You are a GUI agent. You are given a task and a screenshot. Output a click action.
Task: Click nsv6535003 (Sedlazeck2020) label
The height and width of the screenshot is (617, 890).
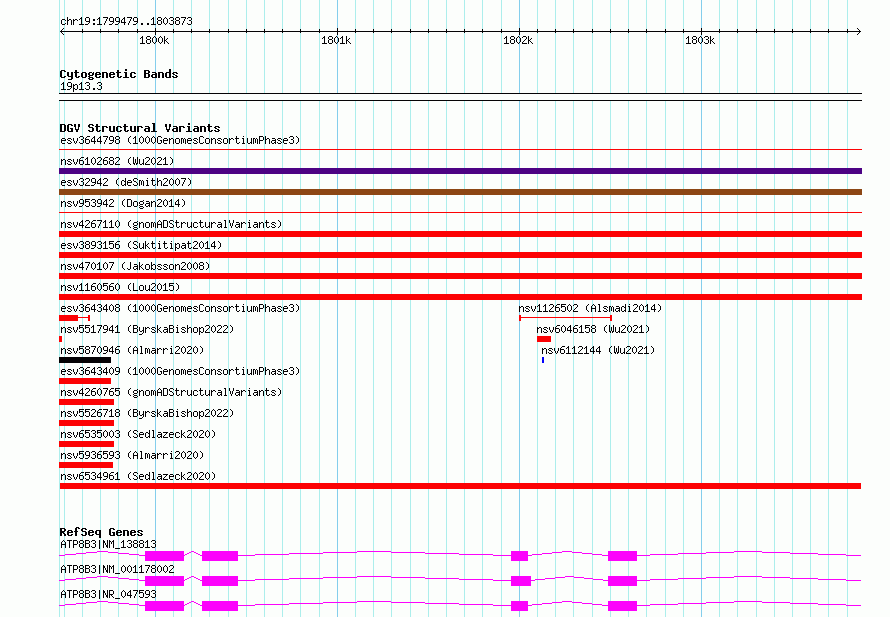(x=138, y=434)
